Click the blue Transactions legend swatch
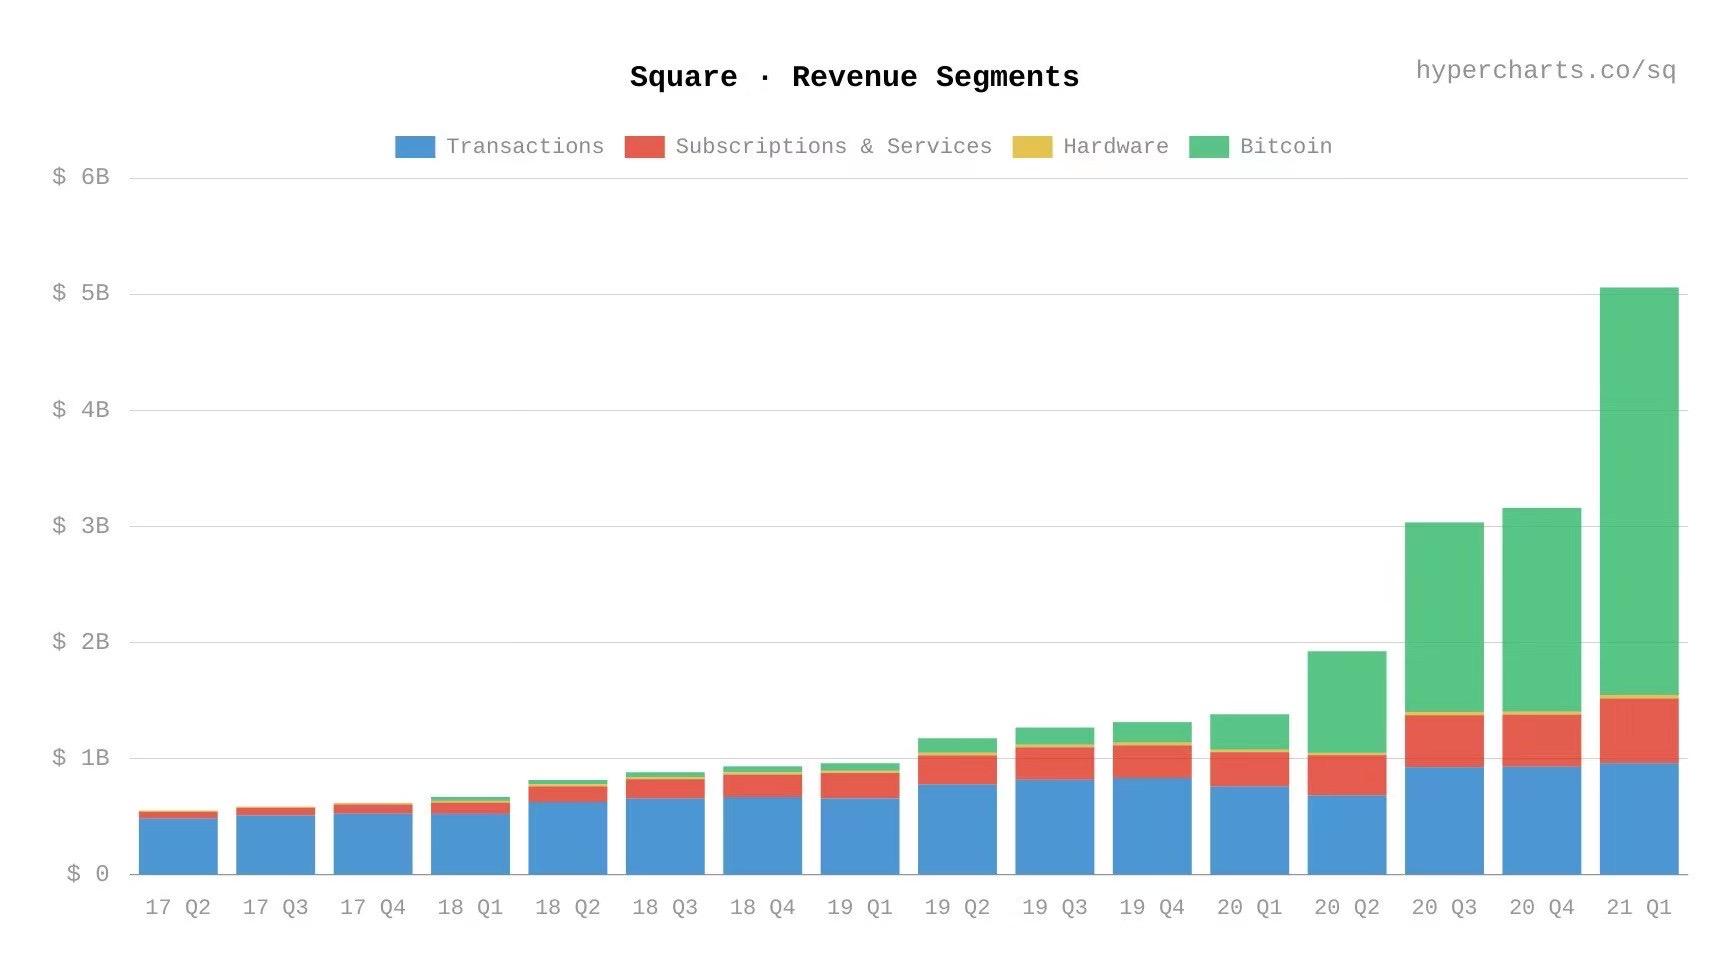 [x=415, y=147]
